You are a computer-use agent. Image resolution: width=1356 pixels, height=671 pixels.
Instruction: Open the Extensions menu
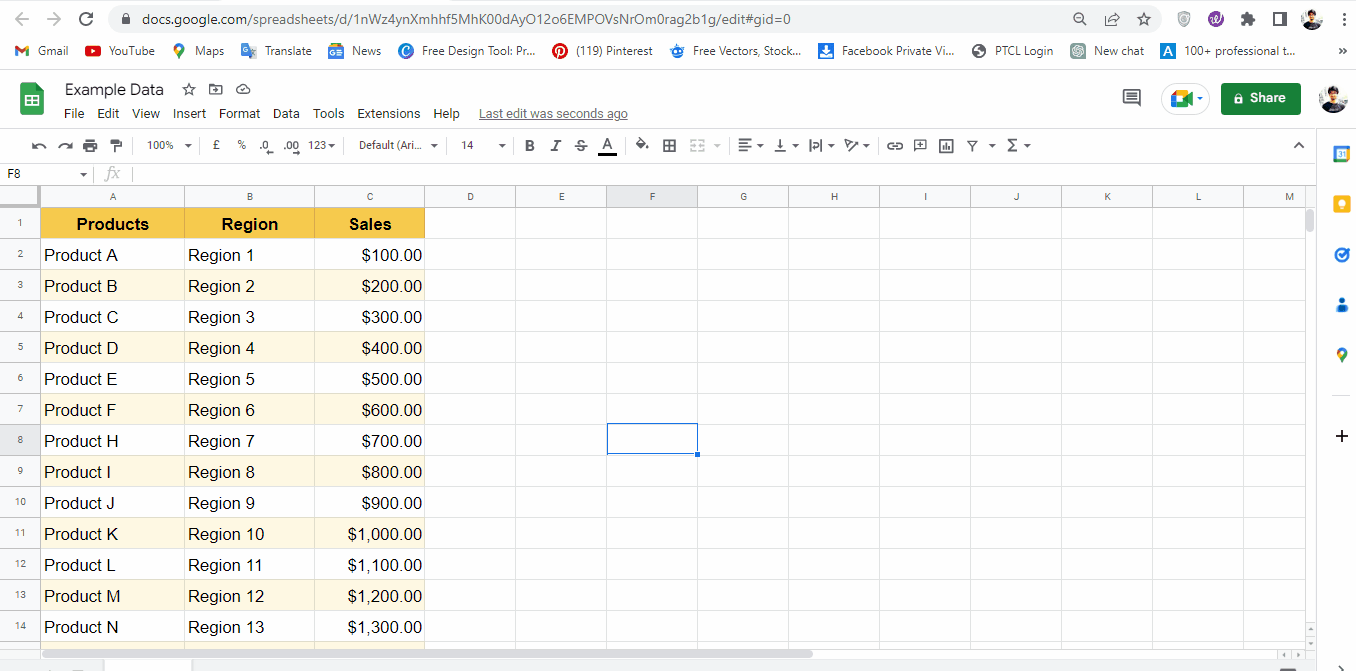point(388,113)
